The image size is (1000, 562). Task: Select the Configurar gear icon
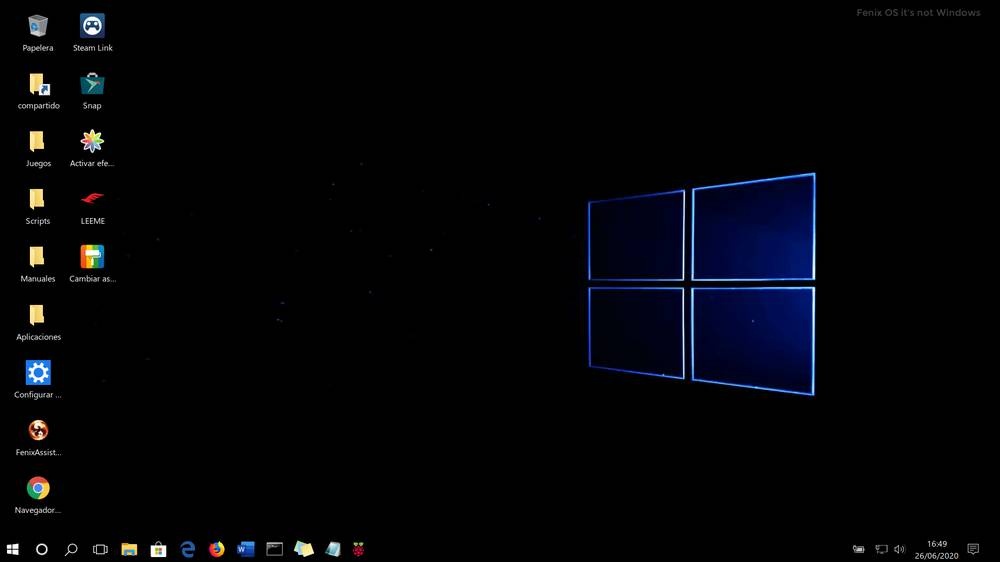38,373
